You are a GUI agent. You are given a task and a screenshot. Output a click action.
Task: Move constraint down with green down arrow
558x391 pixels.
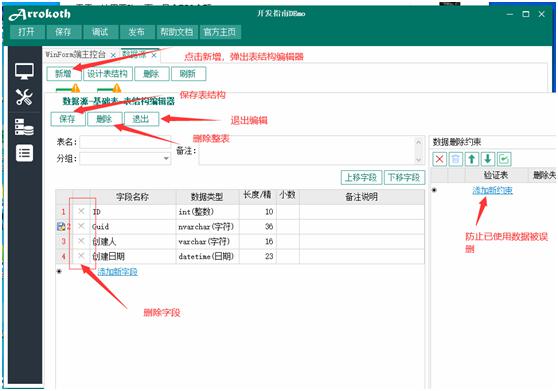(x=488, y=159)
